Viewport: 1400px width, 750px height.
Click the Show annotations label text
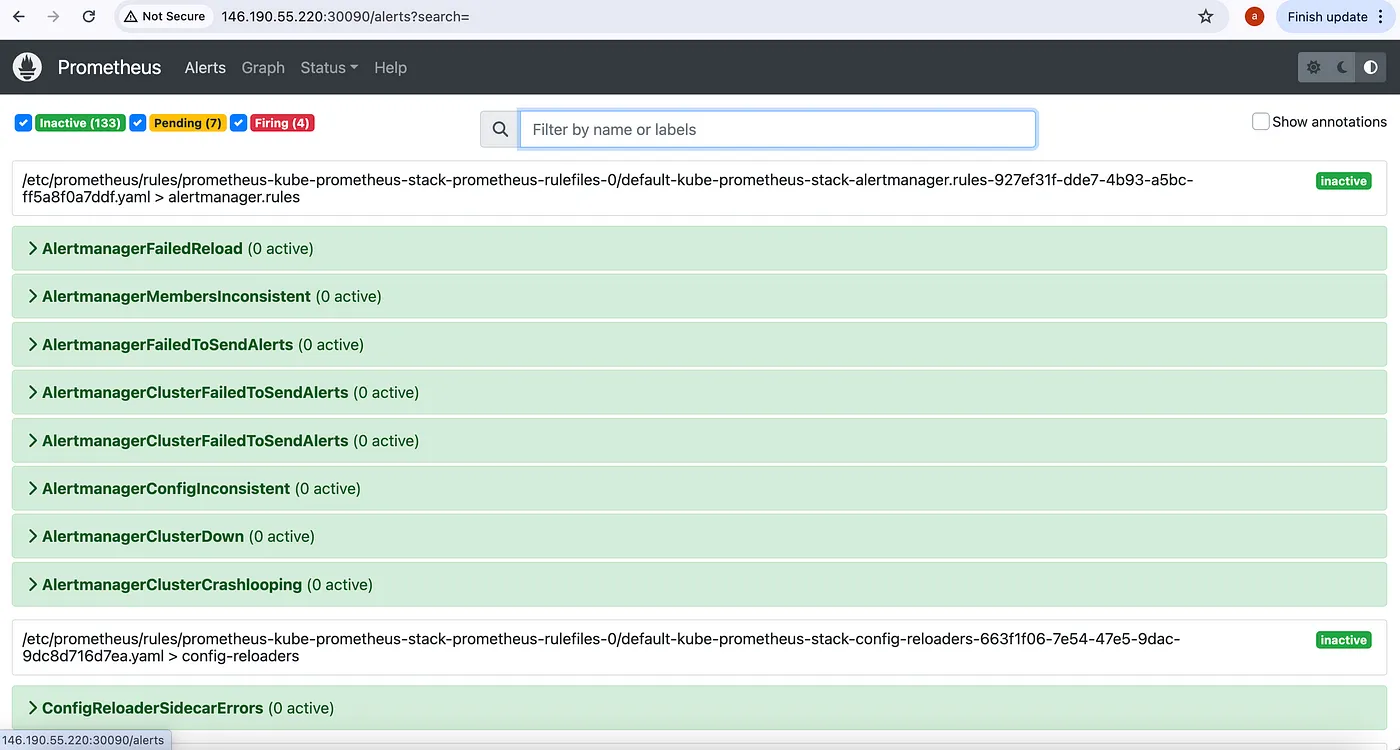[1329, 121]
